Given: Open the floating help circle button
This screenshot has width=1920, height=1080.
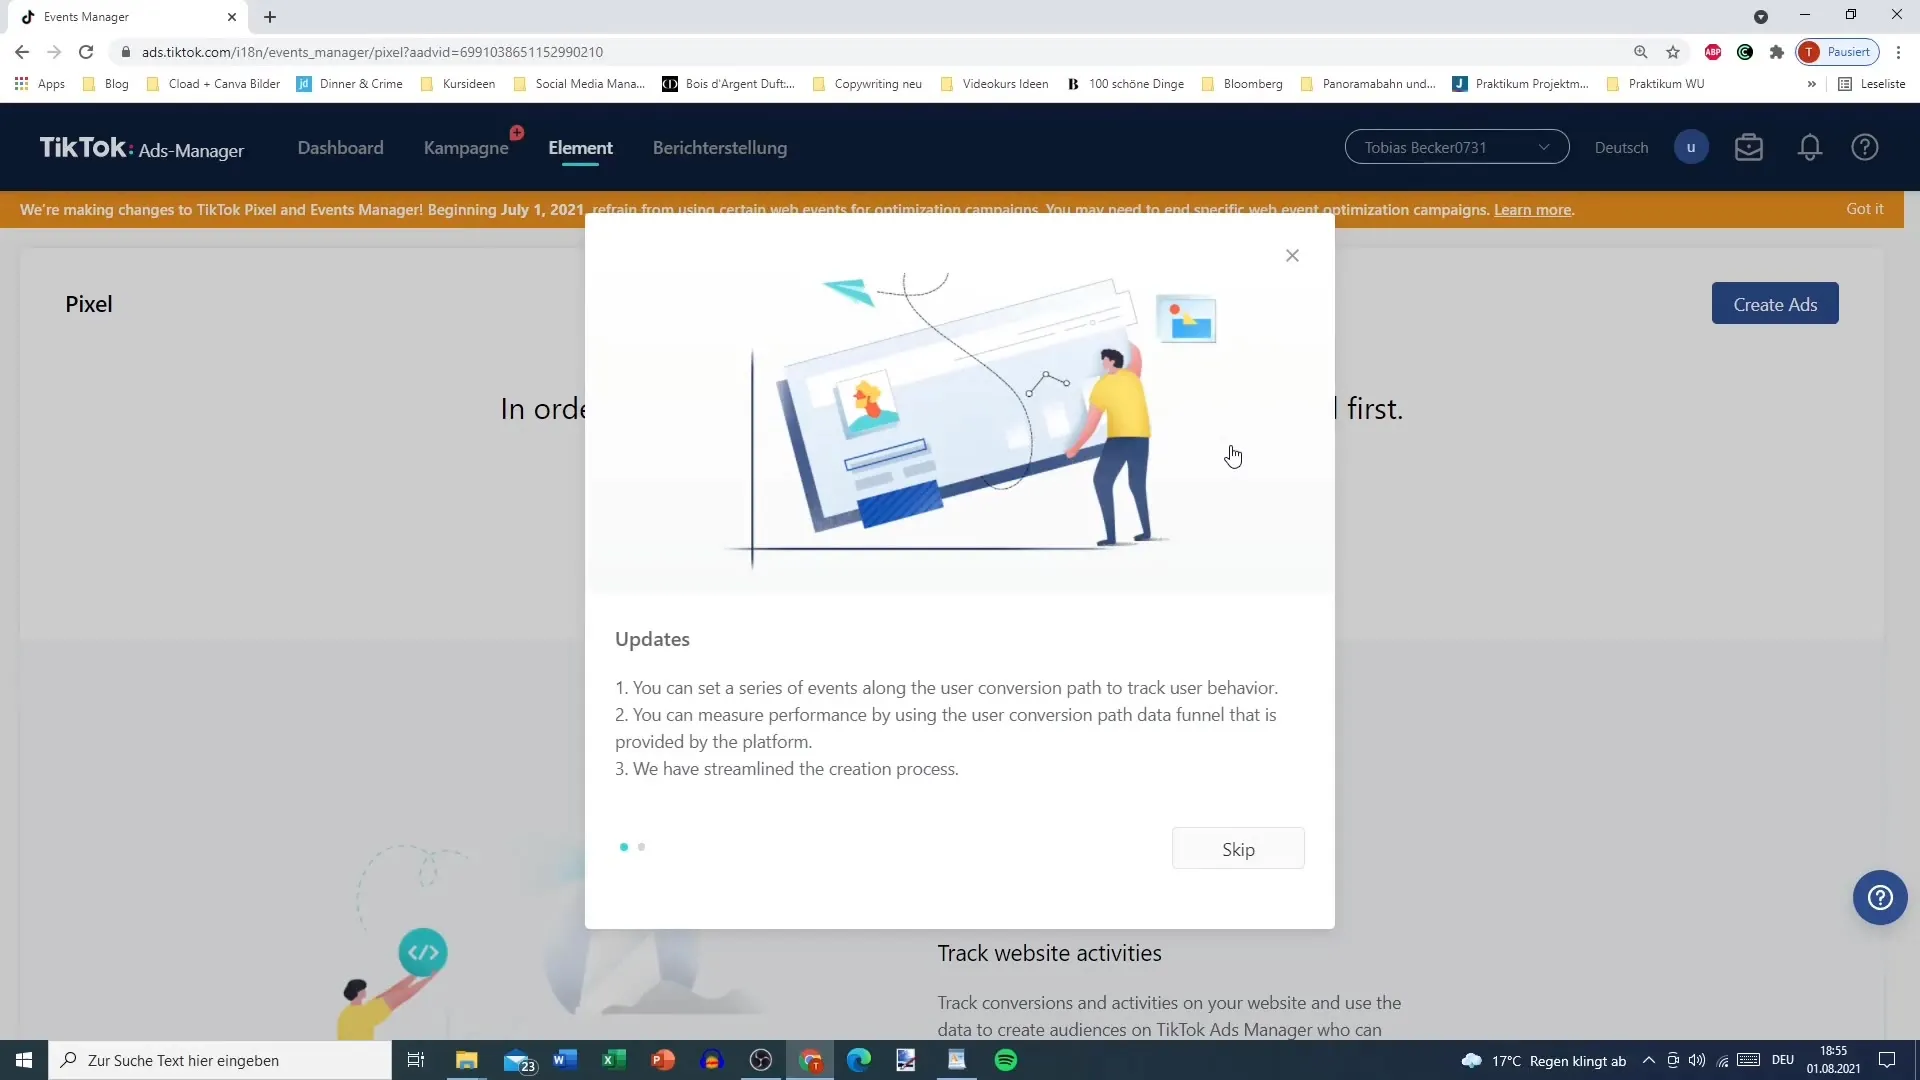Looking at the screenshot, I should click(1880, 898).
